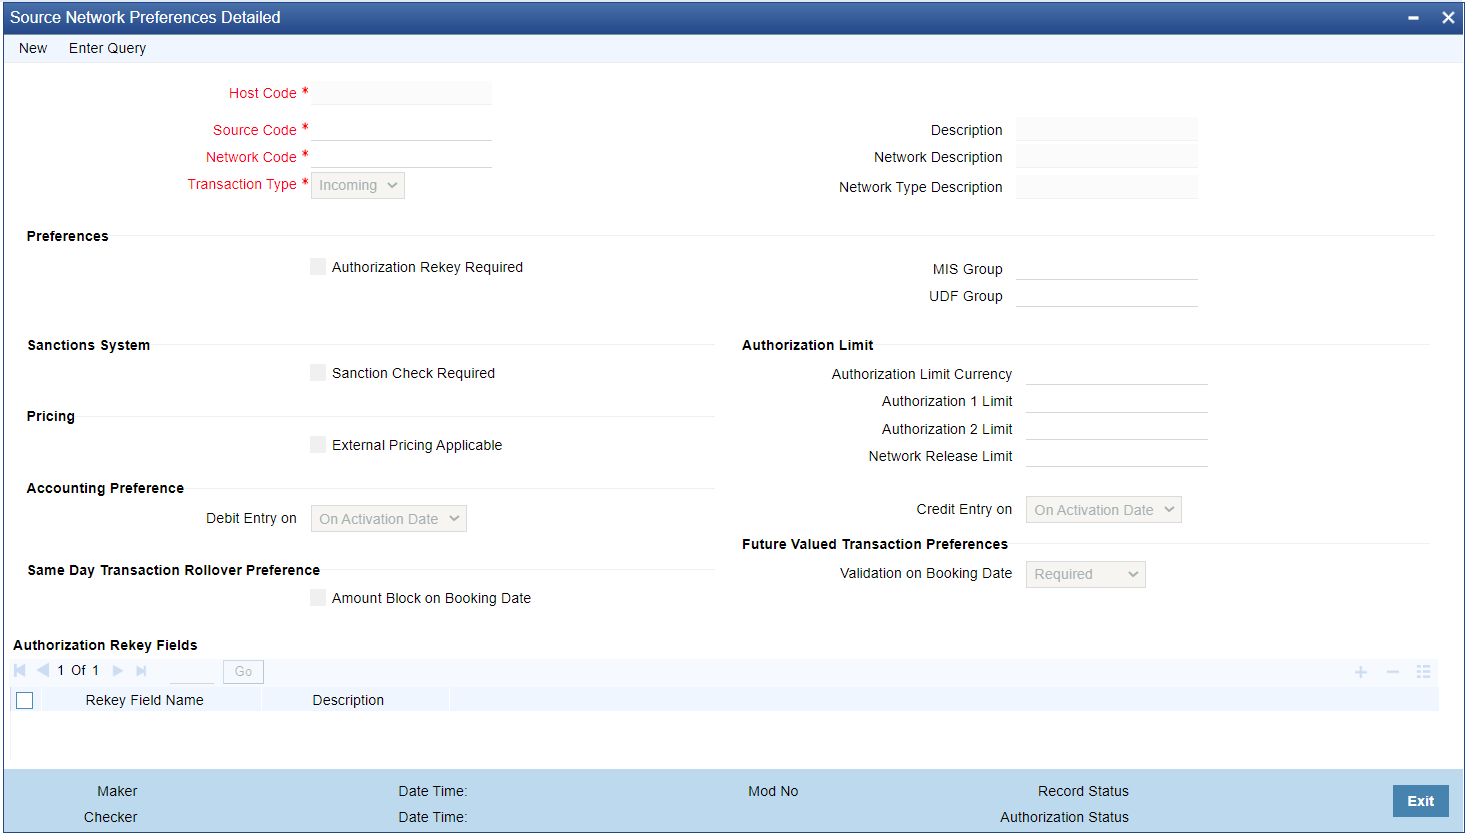Image resolution: width=1467 pixels, height=835 pixels.
Task: Focus the Host Code field
Action: click(x=402, y=93)
